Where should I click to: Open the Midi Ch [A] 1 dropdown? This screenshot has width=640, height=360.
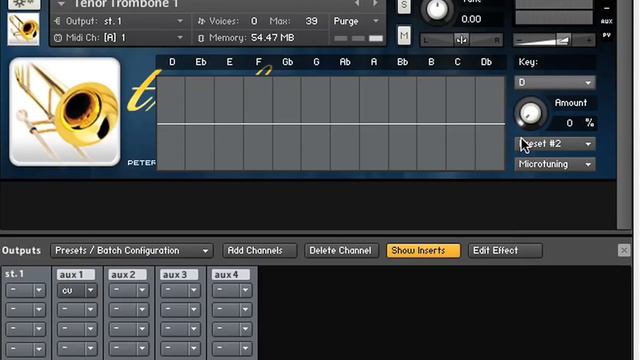[180, 38]
